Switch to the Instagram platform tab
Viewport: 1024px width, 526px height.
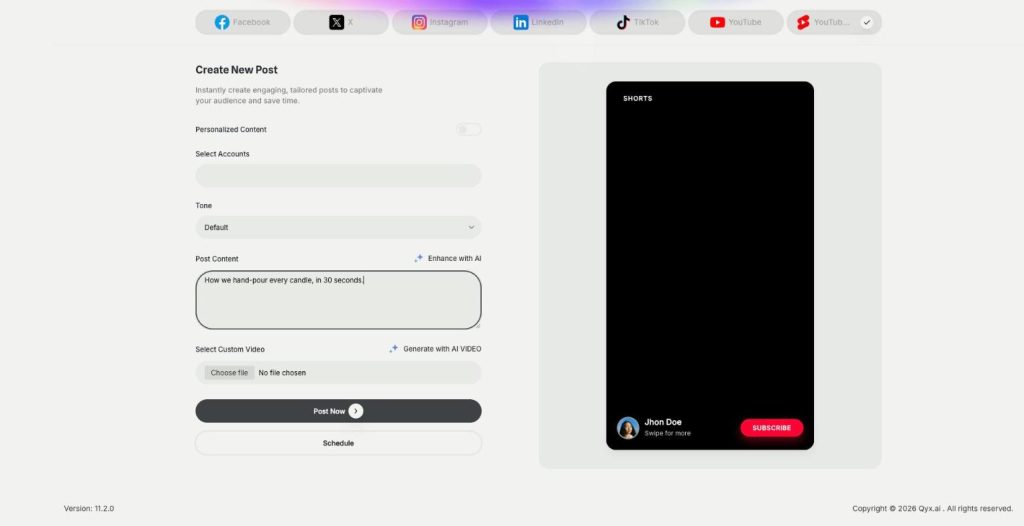(440, 22)
